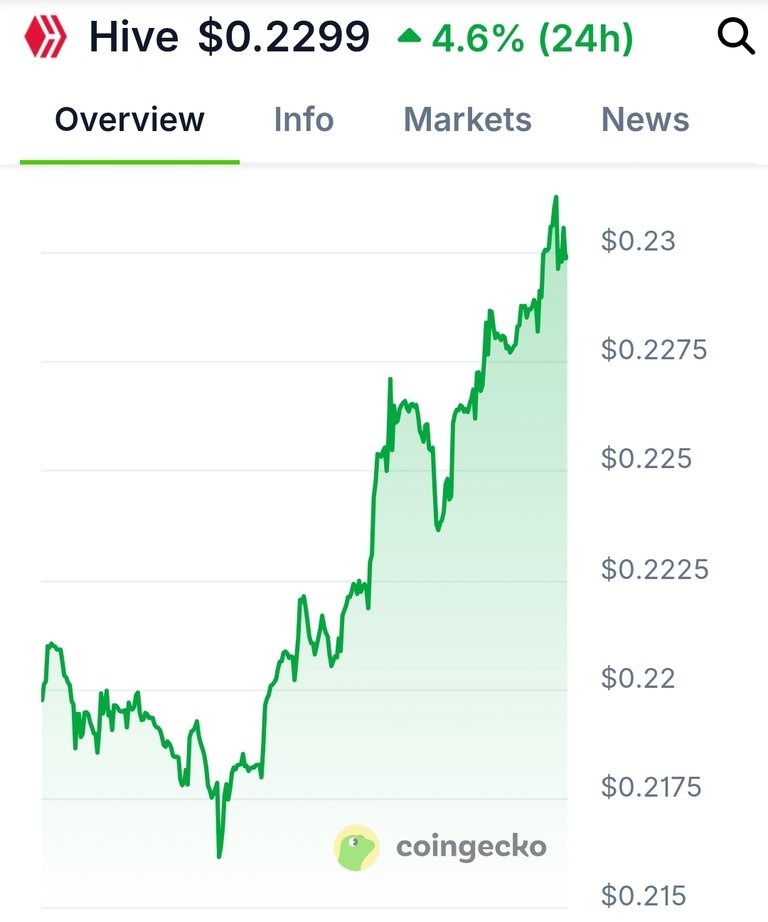768x922 pixels.
Task: Click the green upward price arrow
Action: 409,37
